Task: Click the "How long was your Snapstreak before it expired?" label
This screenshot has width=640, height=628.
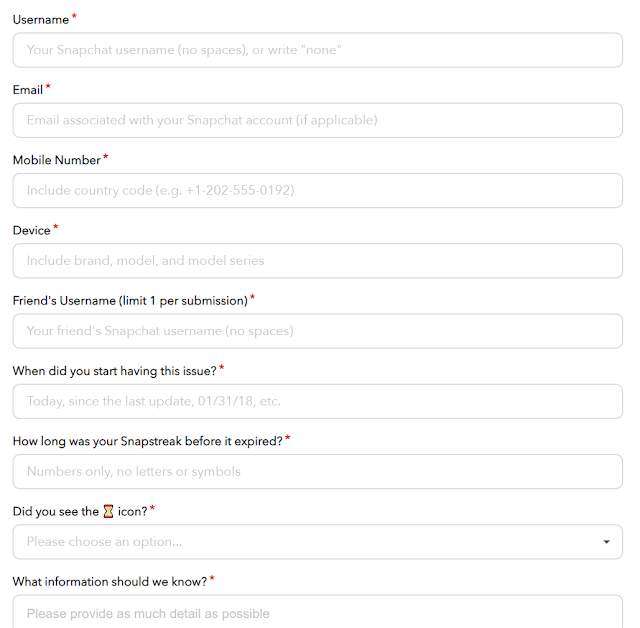Action: coord(148,441)
